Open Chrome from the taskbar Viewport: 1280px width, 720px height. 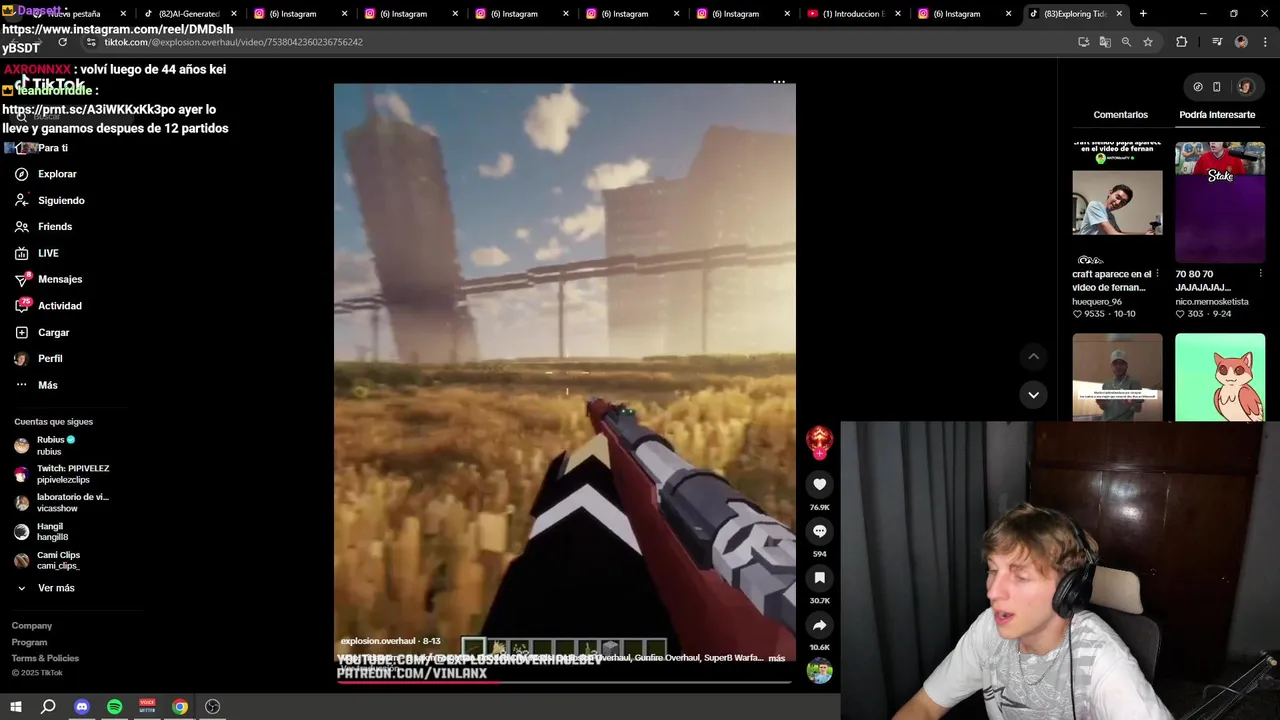(180, 707)
